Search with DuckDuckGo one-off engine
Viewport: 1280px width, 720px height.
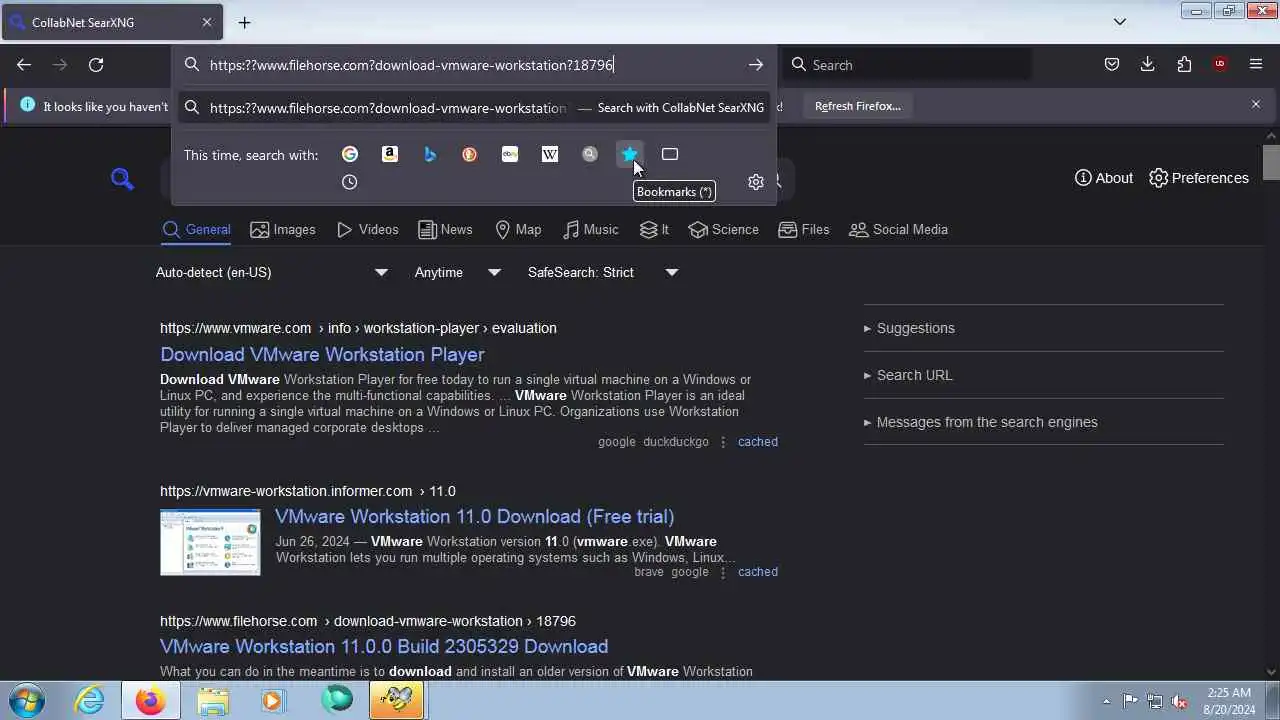click(470, 154)
